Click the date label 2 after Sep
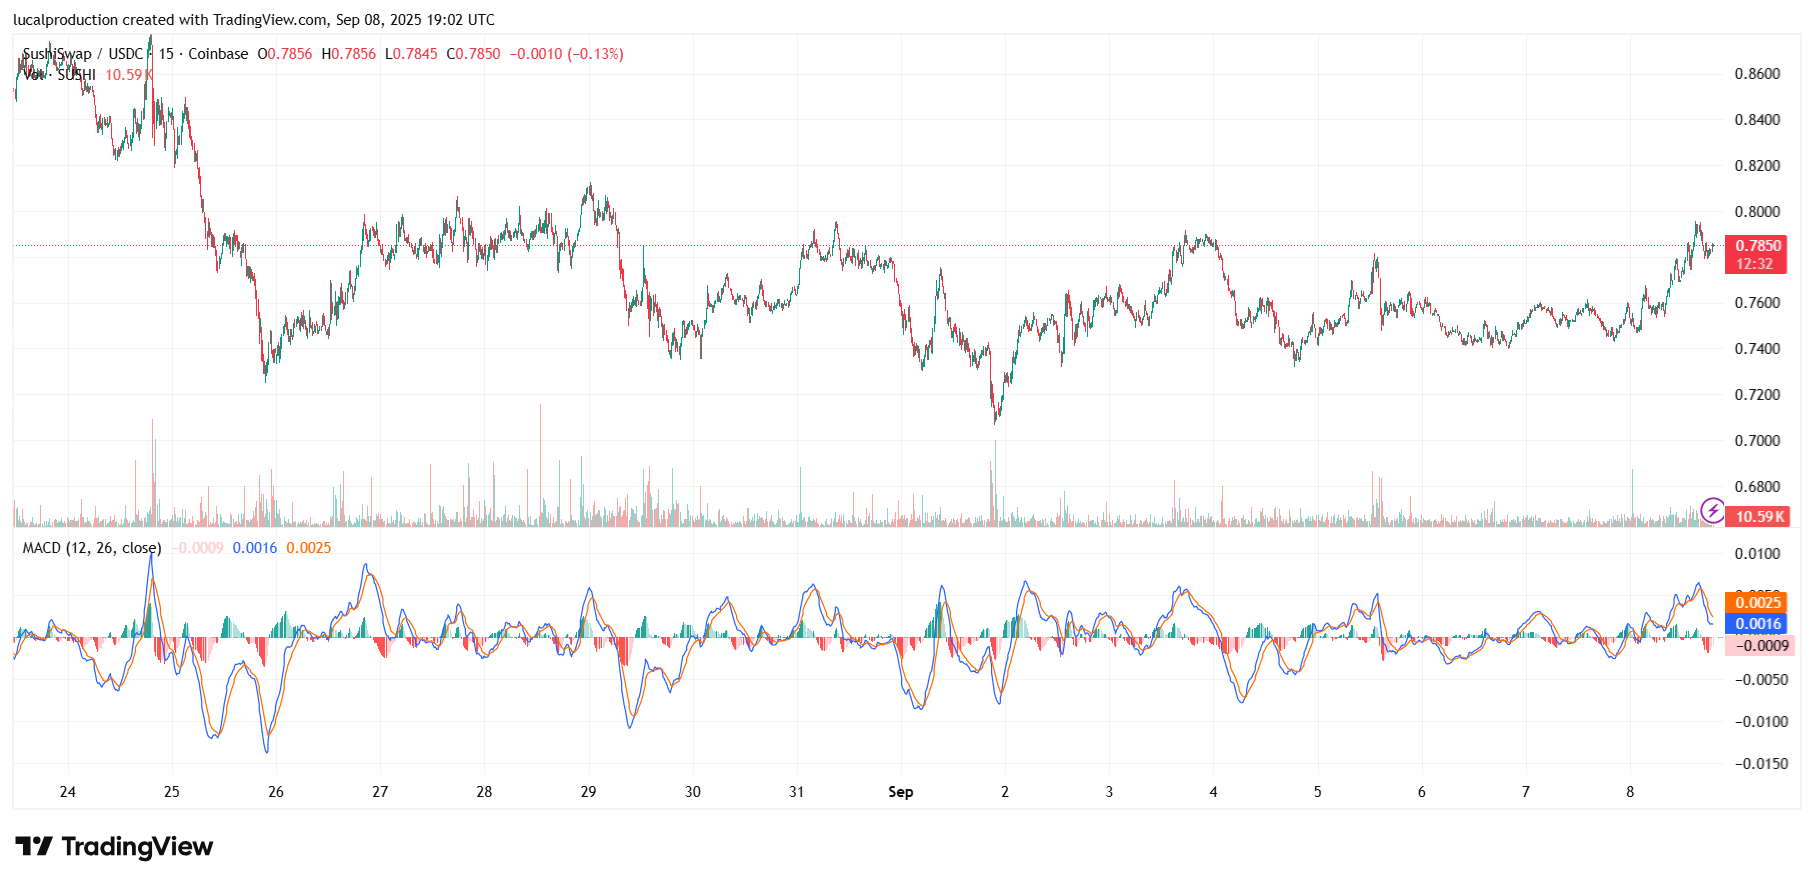 1005,792
